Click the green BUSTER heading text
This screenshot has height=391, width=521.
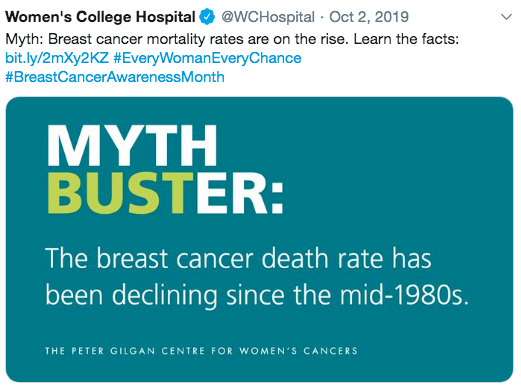coord(120,193)
